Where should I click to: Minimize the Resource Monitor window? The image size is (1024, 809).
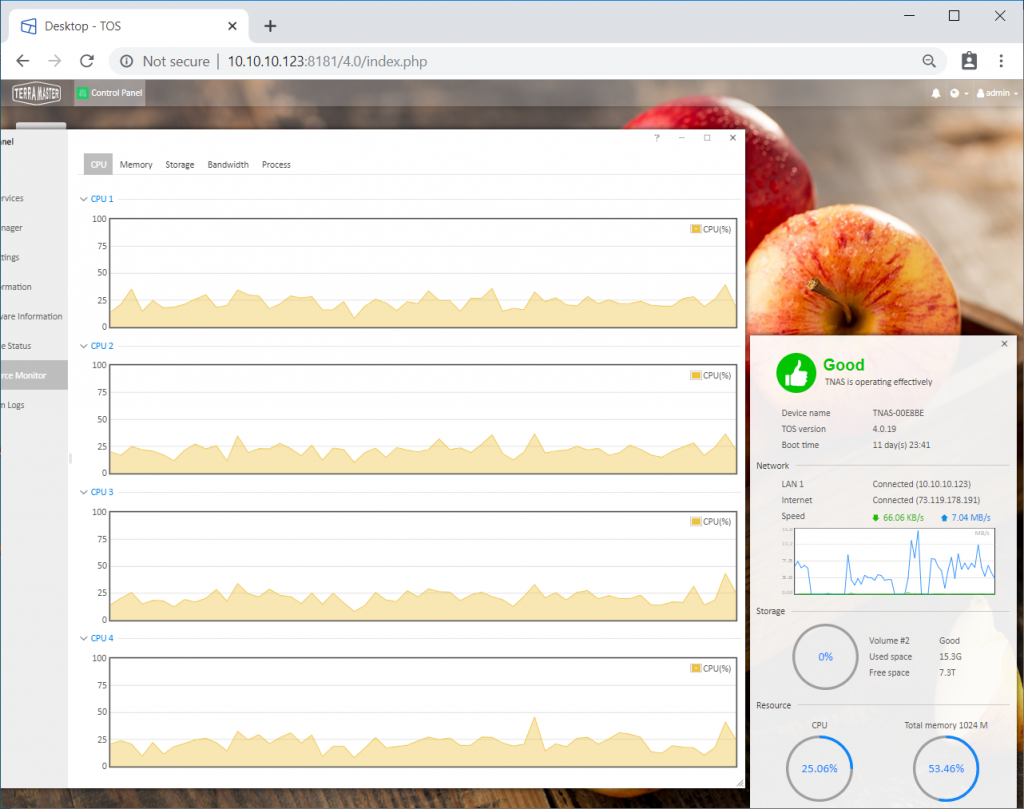point(682,138)
